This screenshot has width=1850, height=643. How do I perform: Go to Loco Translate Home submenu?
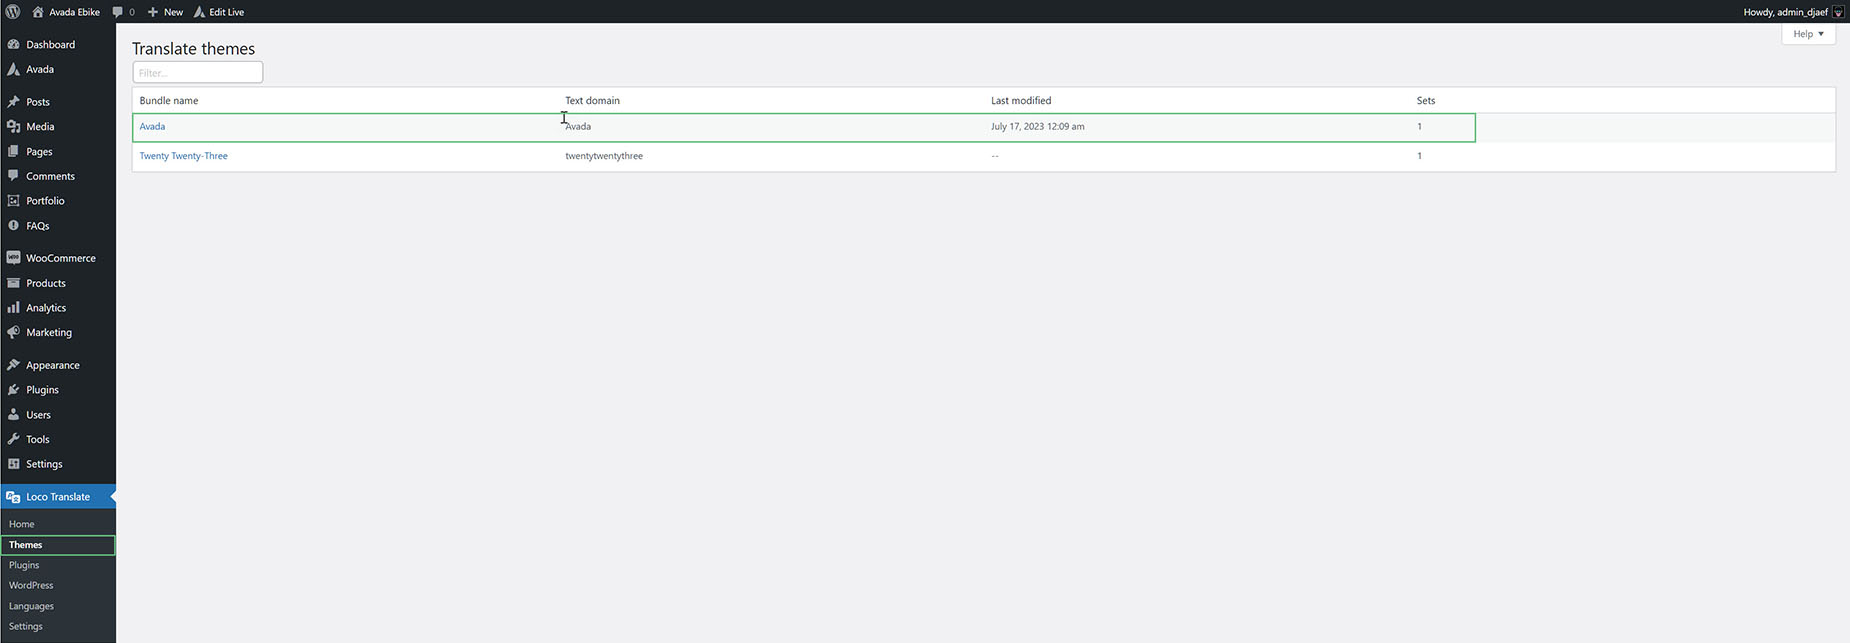[22, 524]
